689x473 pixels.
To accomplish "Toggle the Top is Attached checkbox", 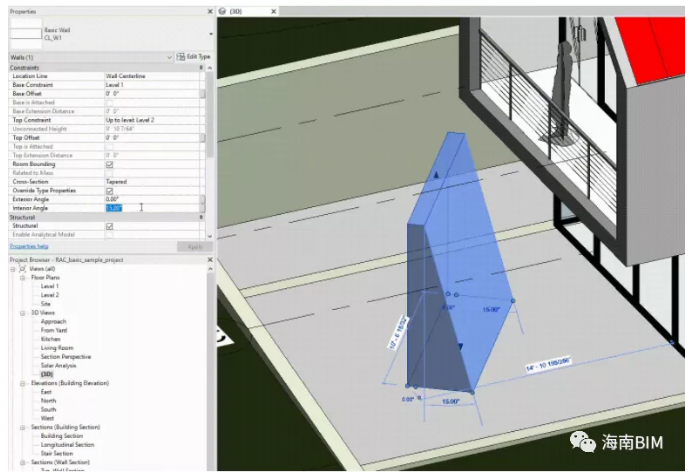I will click(109, 146).
